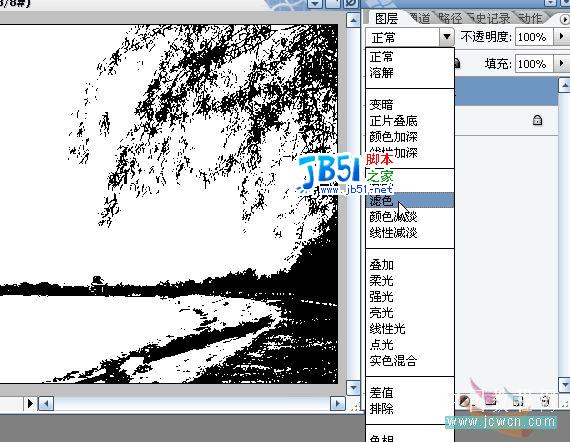Choose 柔光 blend mode
The image size is (570, 442).
[x=410, y=281]
